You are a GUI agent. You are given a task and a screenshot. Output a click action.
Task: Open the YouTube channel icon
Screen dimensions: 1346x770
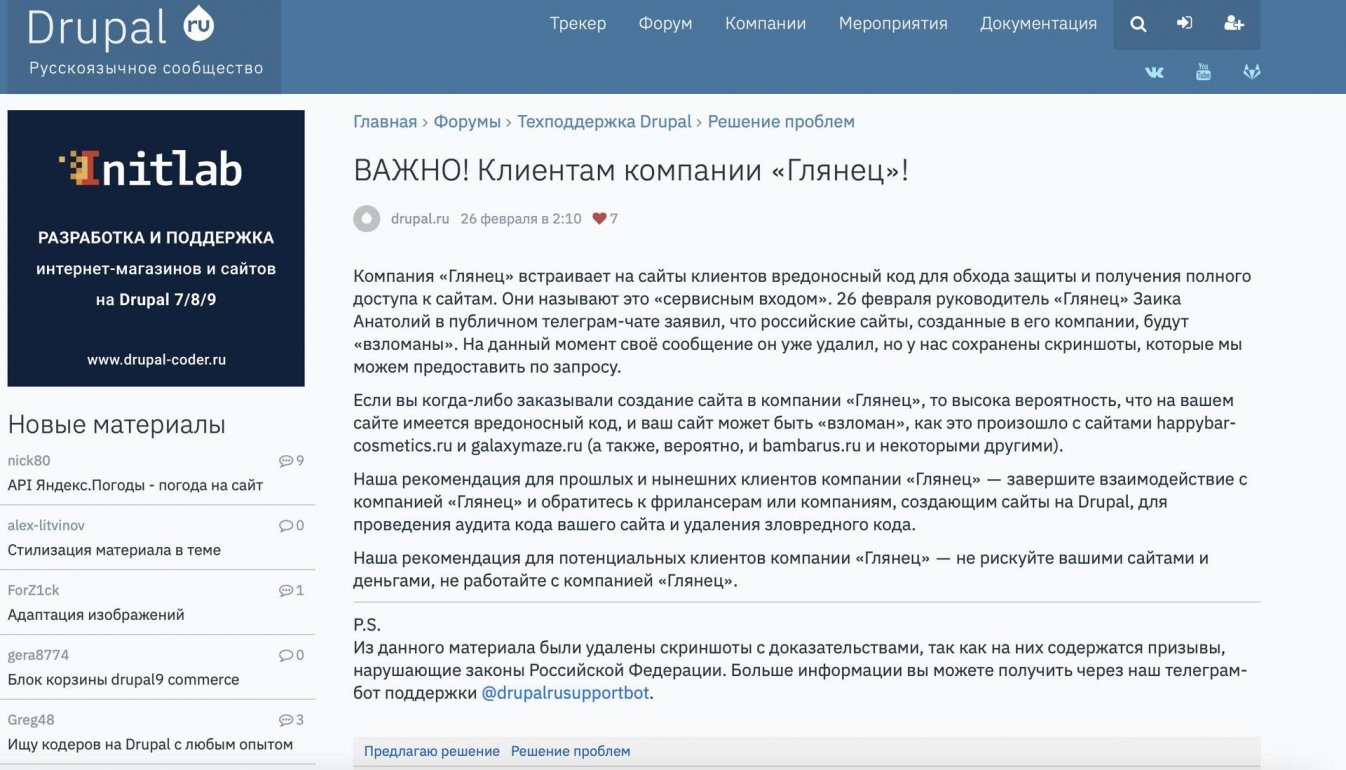(1203, 72)
